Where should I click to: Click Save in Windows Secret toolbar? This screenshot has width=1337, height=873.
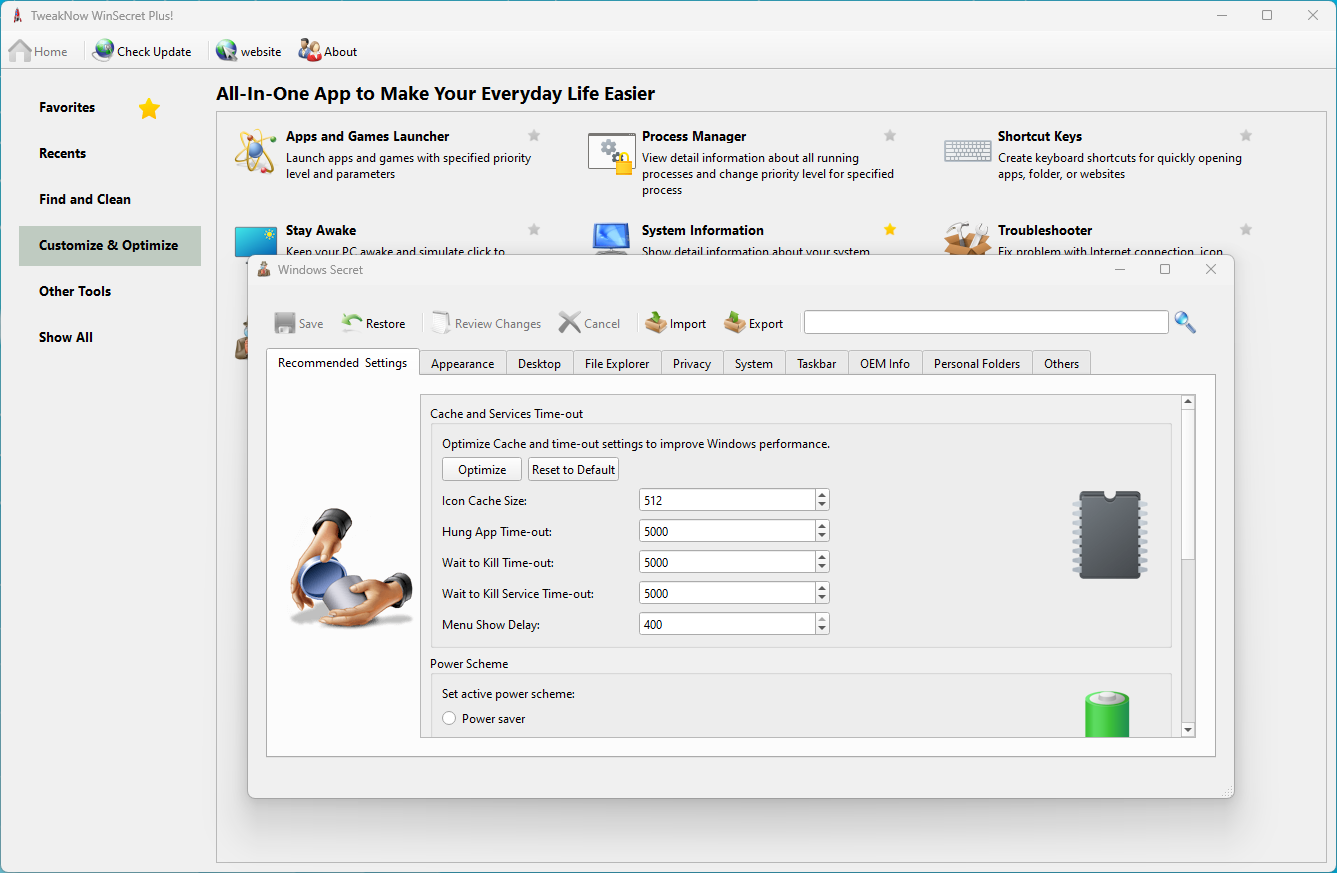click(299, 323)
